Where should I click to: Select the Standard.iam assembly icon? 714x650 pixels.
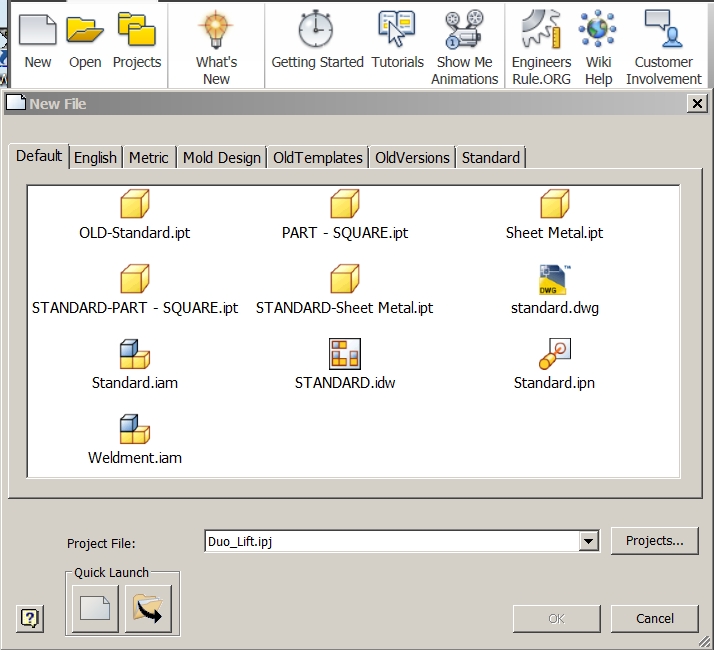click(135, 354)
